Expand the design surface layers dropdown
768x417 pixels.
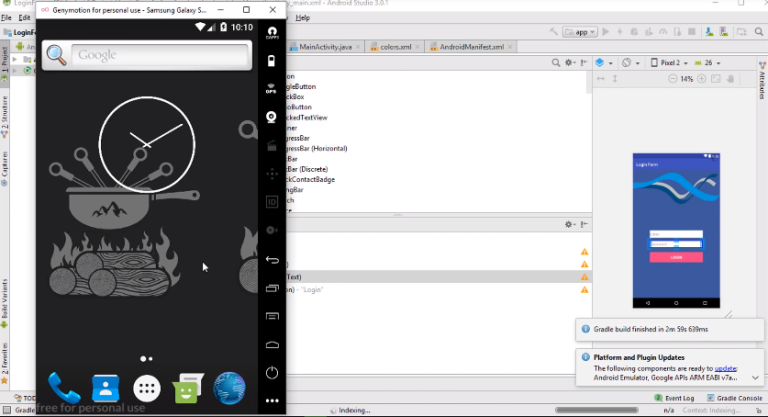point(603,62)
